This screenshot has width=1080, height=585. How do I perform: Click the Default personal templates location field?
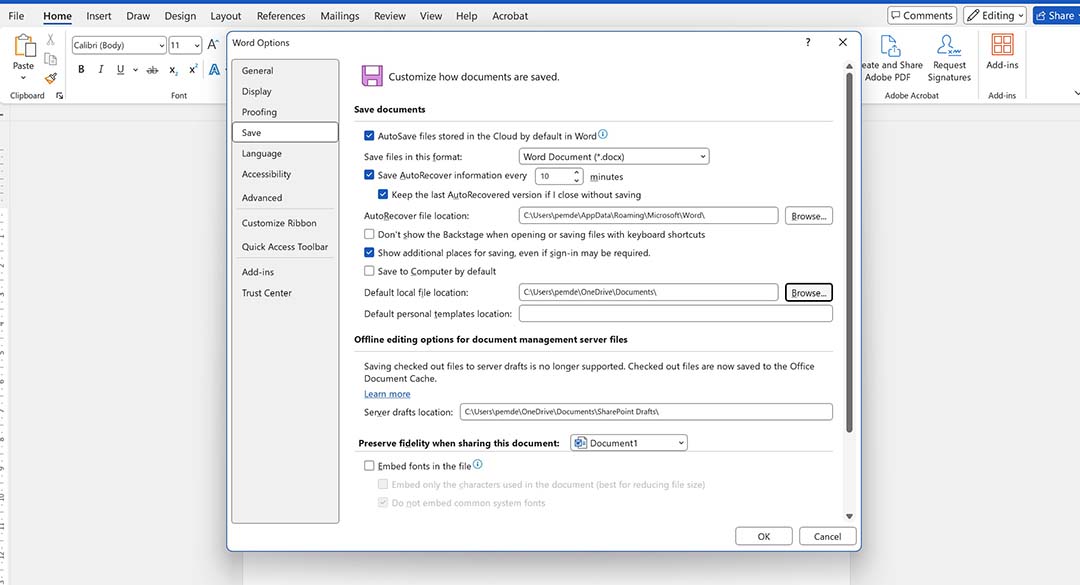coord(675,314)
